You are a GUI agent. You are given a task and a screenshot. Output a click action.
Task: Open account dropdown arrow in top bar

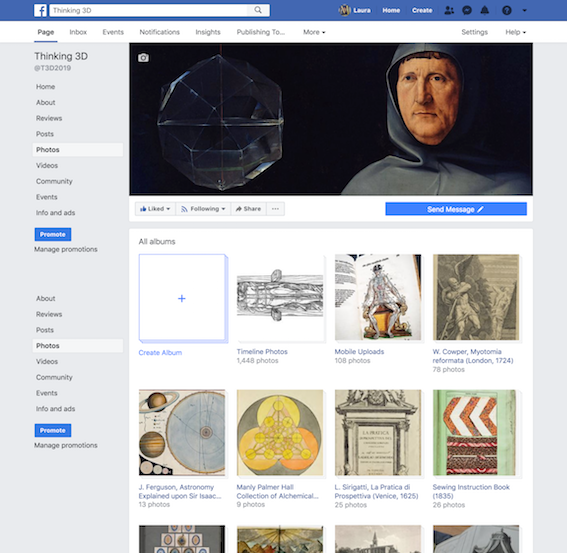coord(524,10)
